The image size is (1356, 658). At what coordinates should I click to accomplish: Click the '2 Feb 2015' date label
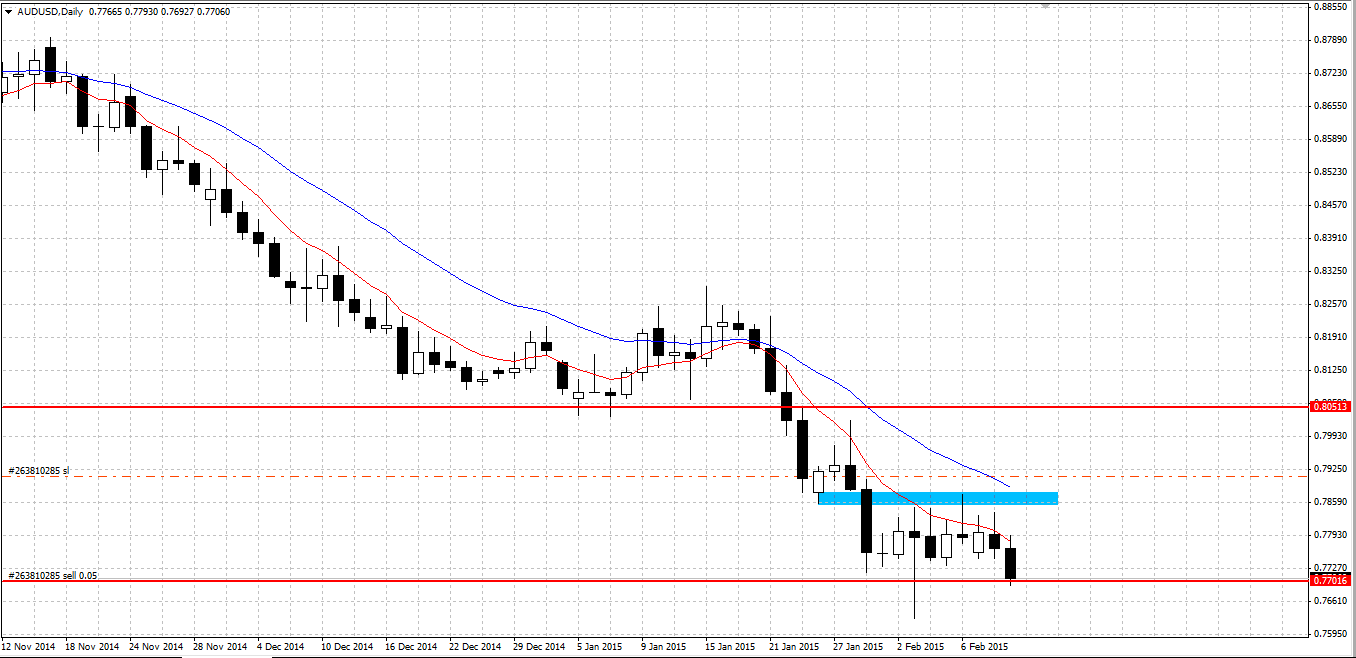[x=920, y=647]
